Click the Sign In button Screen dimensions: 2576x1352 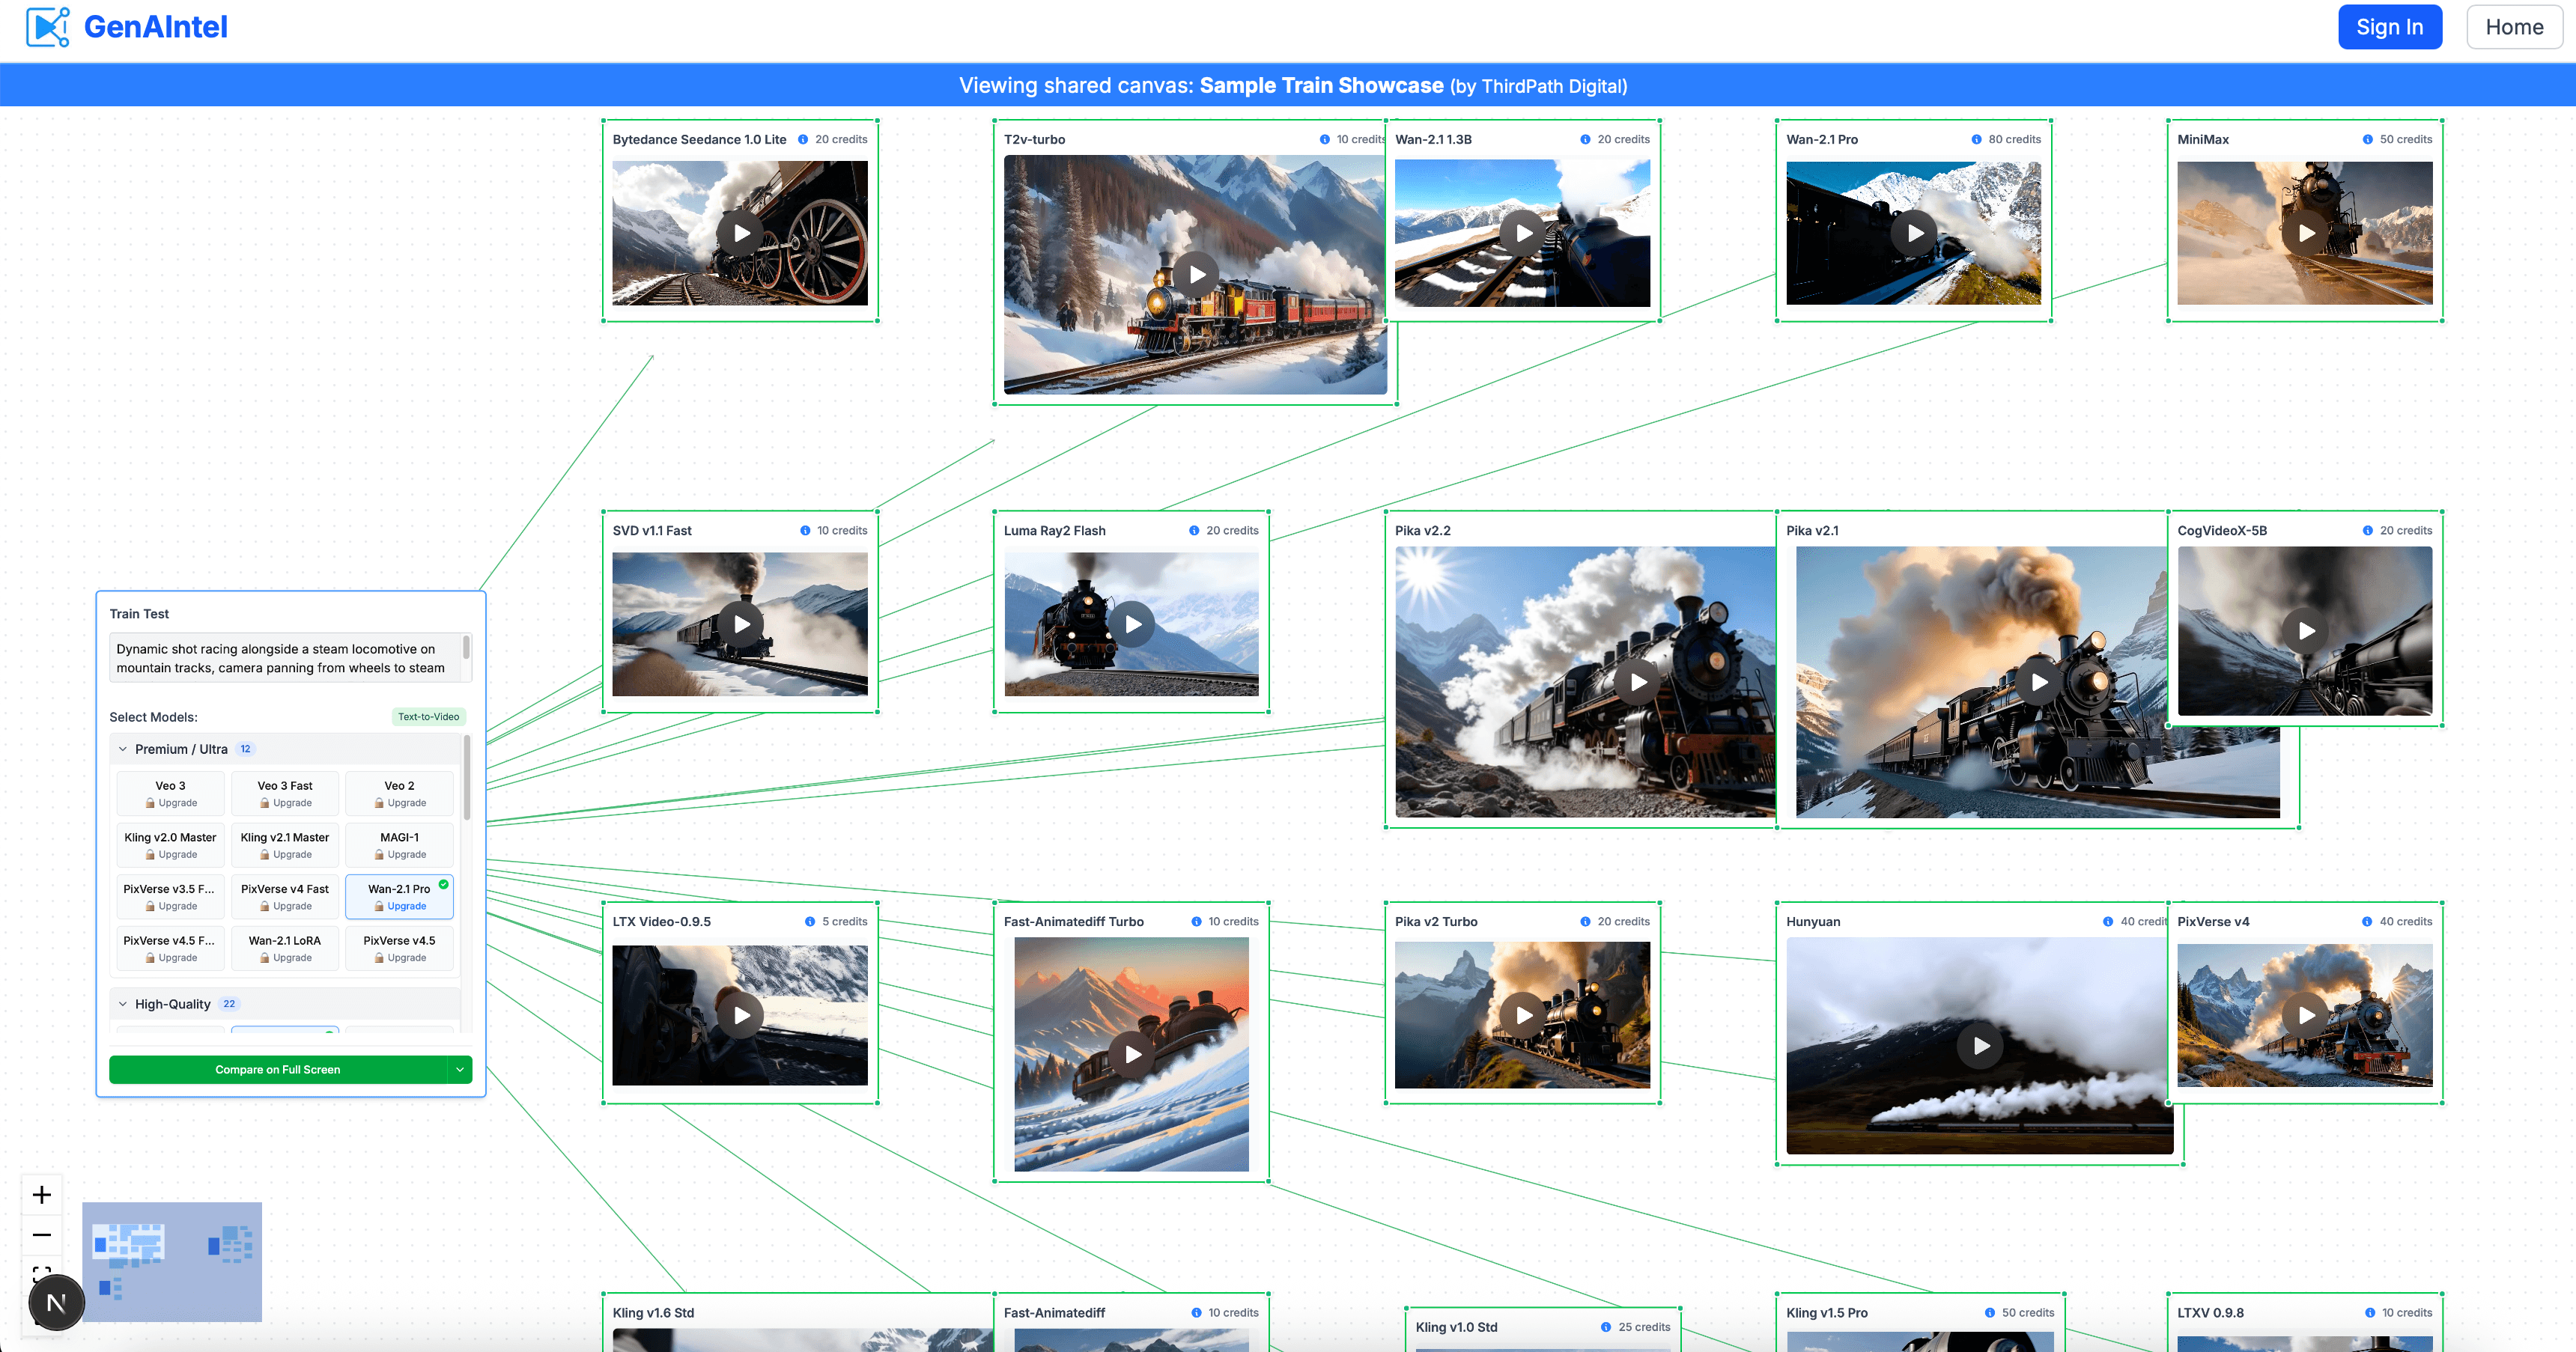tap(2389, 27)
